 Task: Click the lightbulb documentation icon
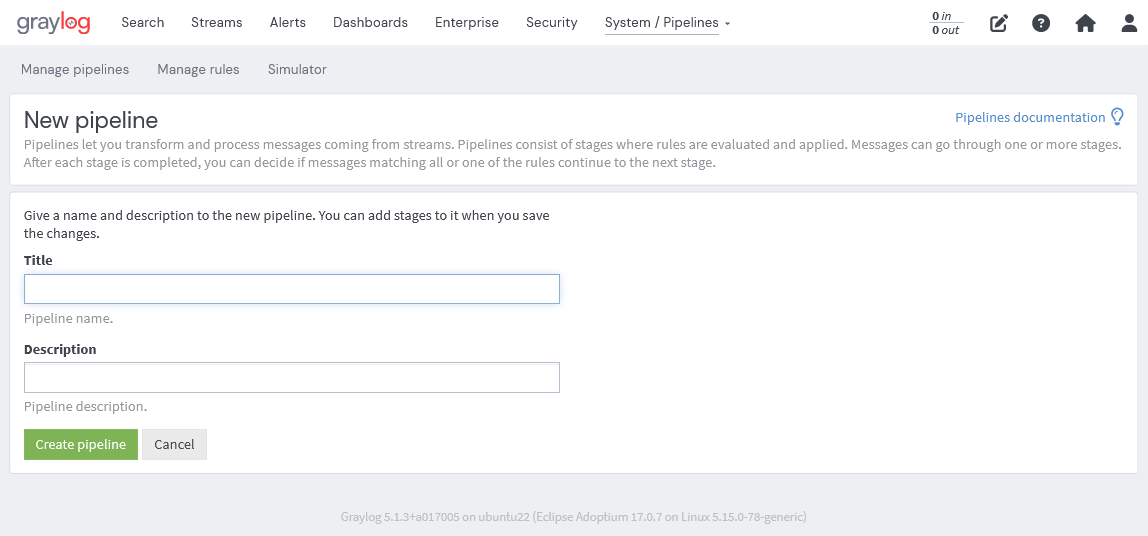pyautogui.click(x=1117, y=117)
